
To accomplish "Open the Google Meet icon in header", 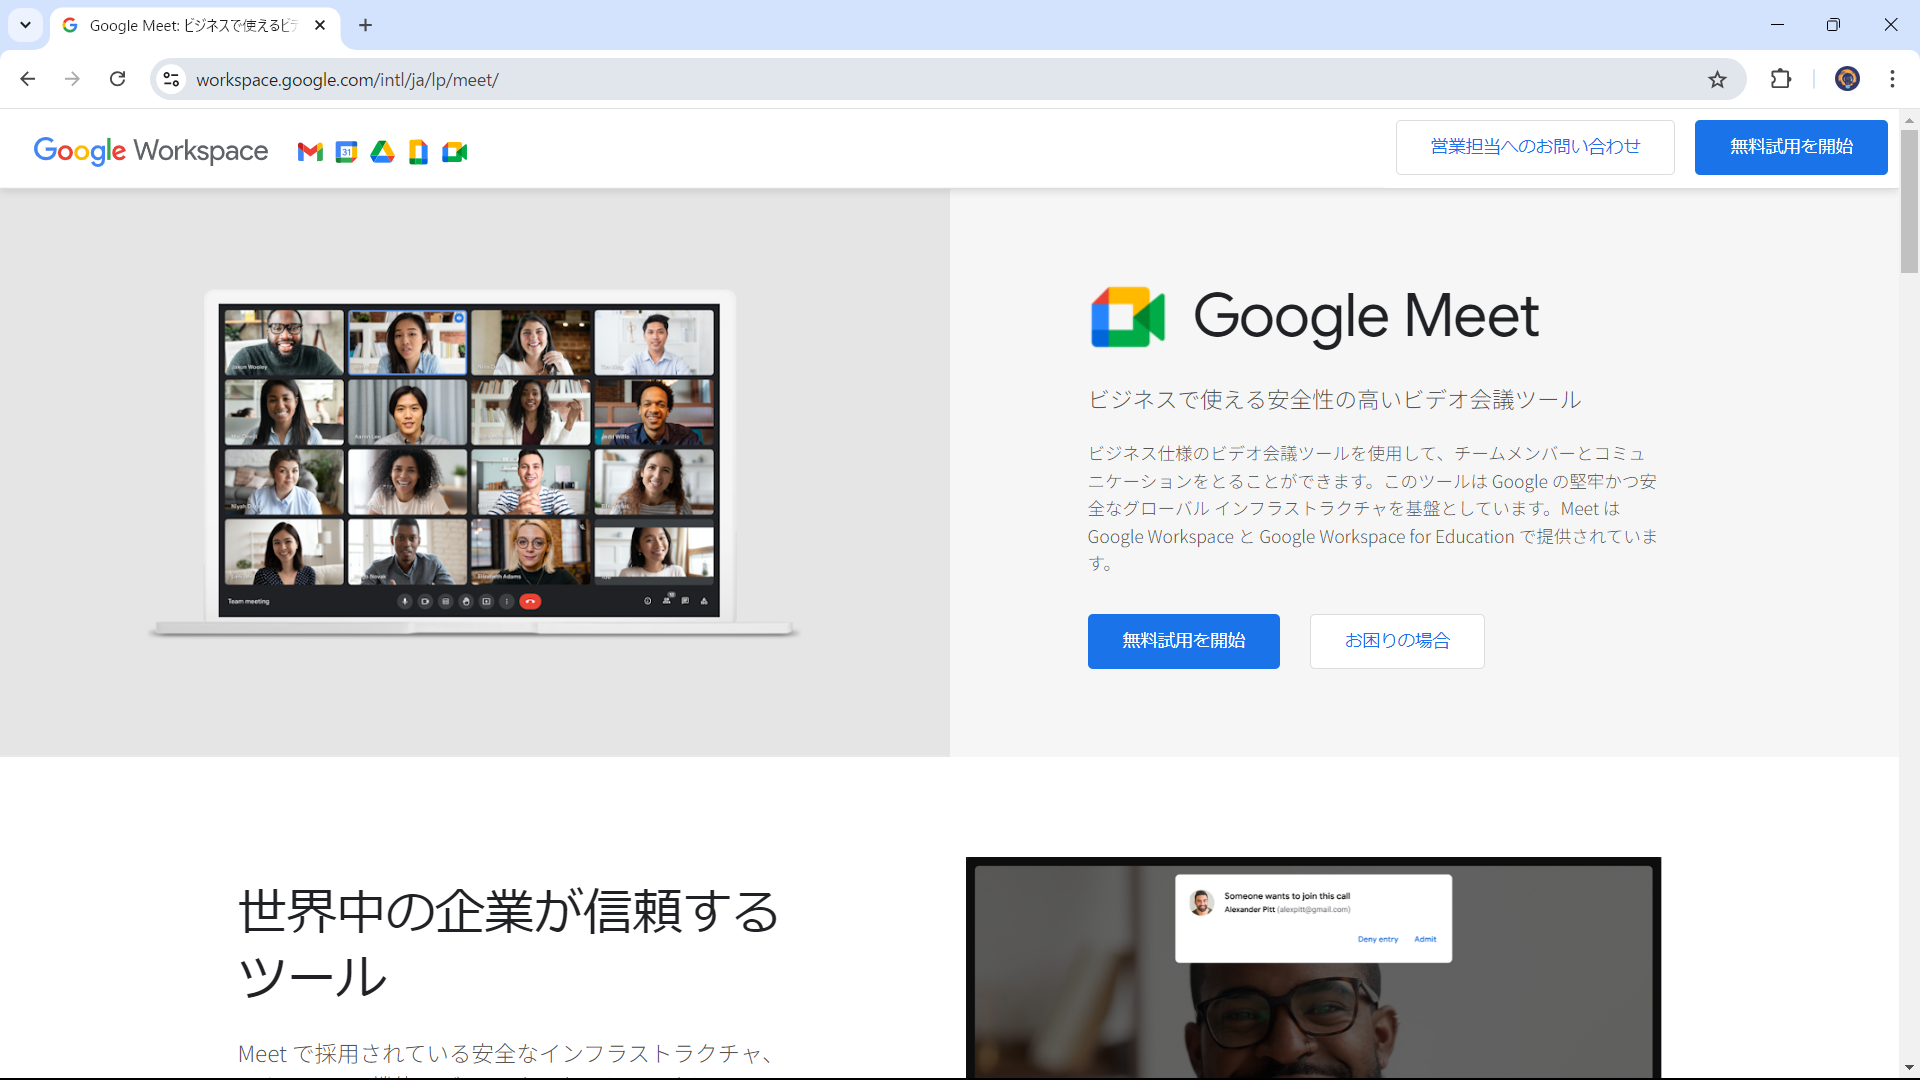I will tap(455, 152).
